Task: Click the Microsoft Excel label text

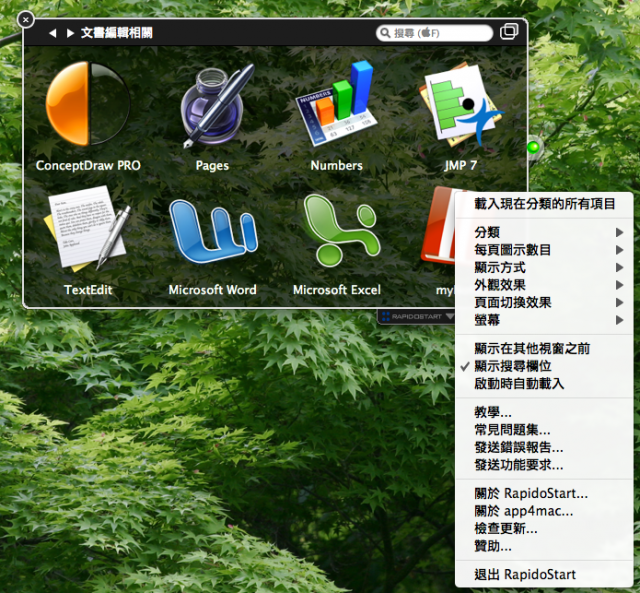Action: coord(337,290)
